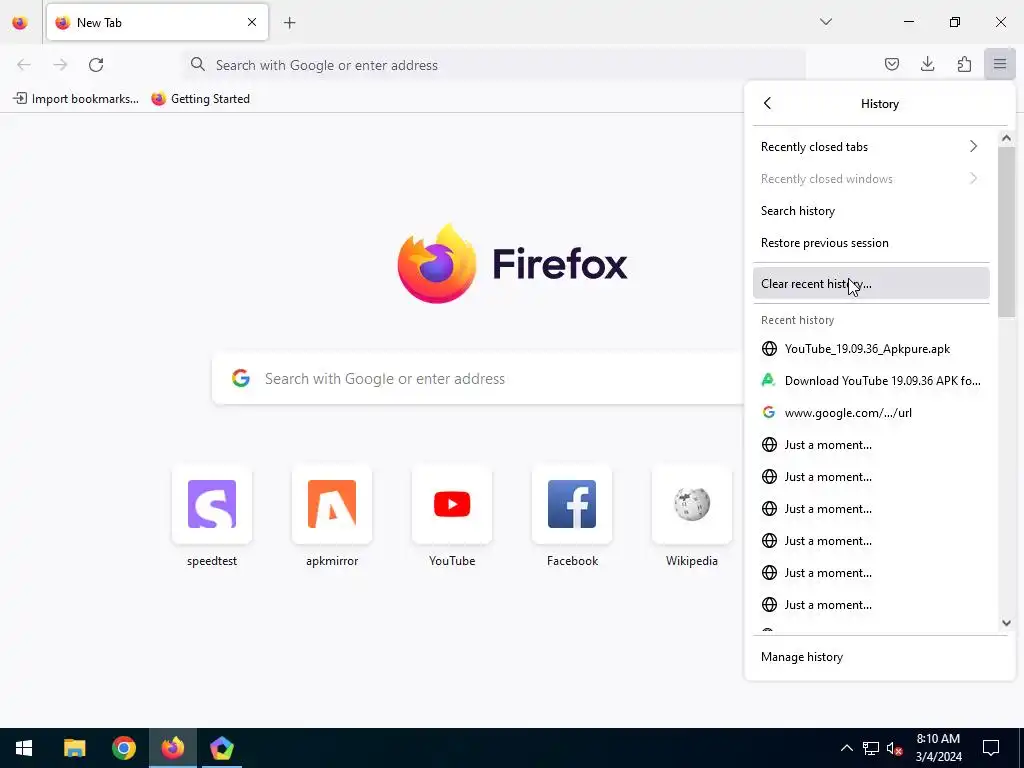This screenshot has height=768, width=1024.
Task: Open the Windows Start menu
Action: [x=24, y=748]
